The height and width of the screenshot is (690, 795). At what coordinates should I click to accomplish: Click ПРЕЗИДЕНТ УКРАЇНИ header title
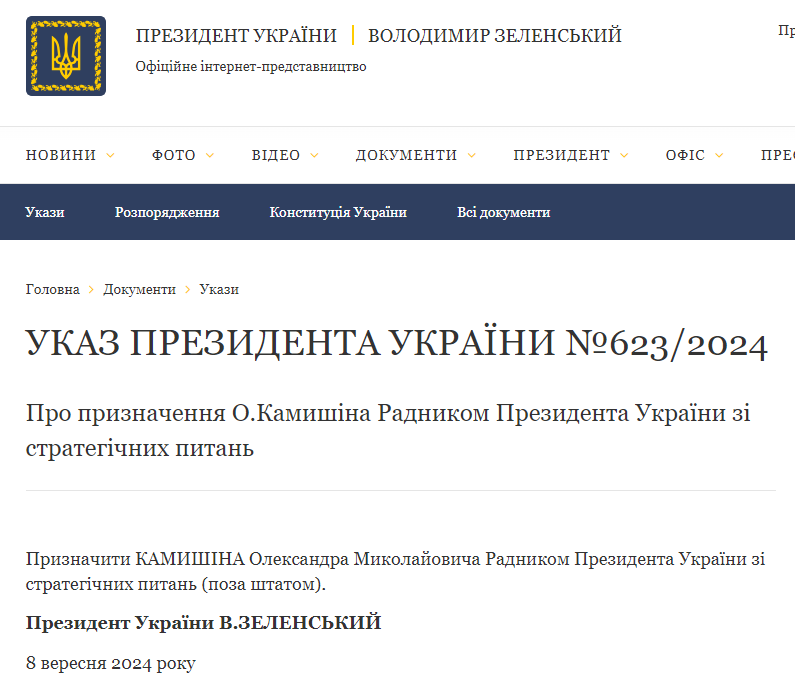point(236,35)
